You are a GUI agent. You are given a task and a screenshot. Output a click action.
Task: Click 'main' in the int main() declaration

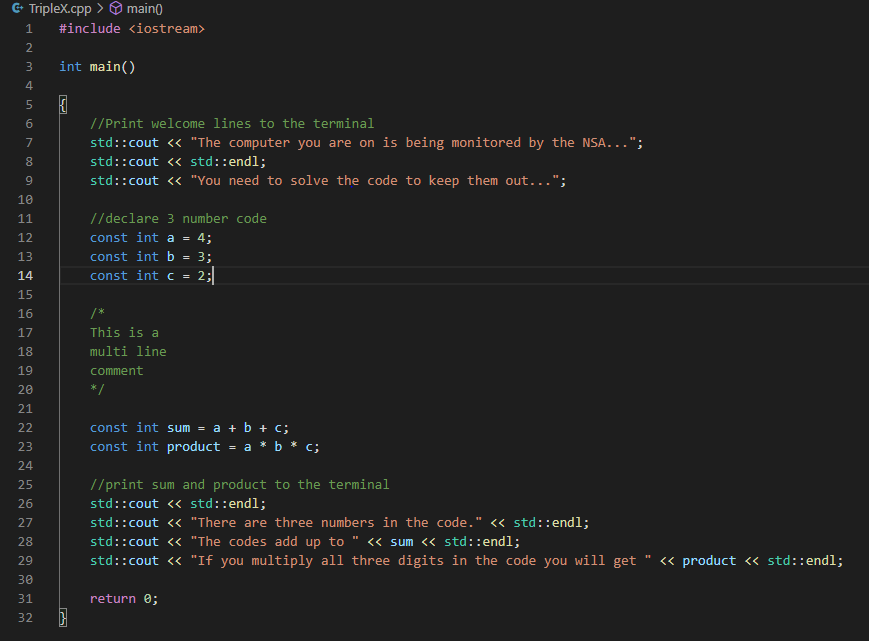coord(105,66)
